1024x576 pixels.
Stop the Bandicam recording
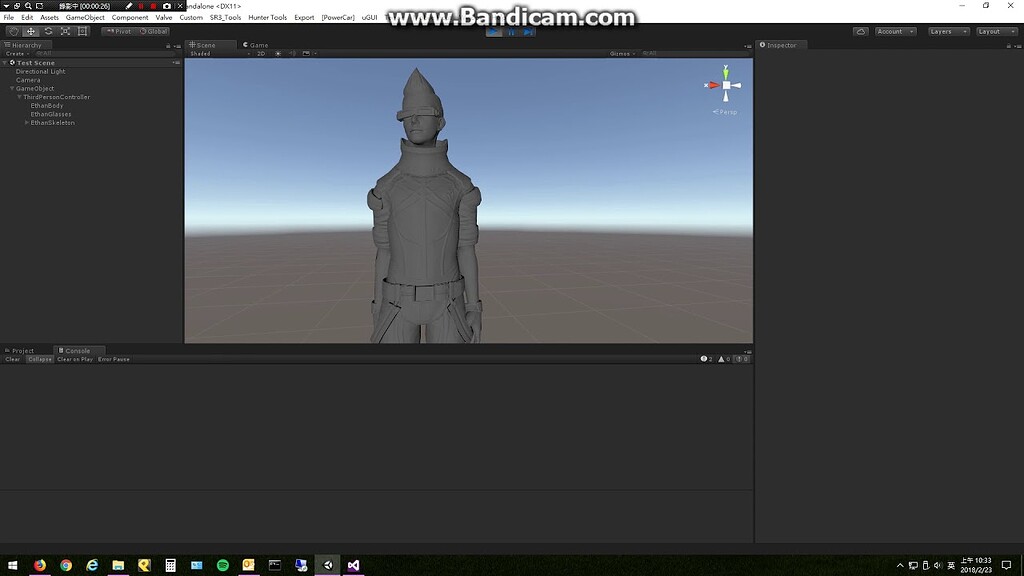click(154, 5)
